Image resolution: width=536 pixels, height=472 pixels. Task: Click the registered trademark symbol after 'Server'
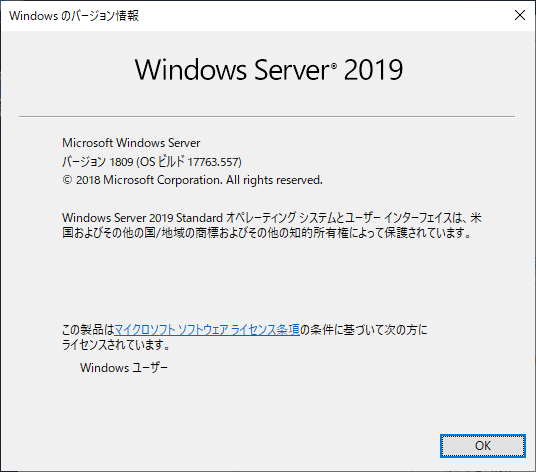point(334,65)
